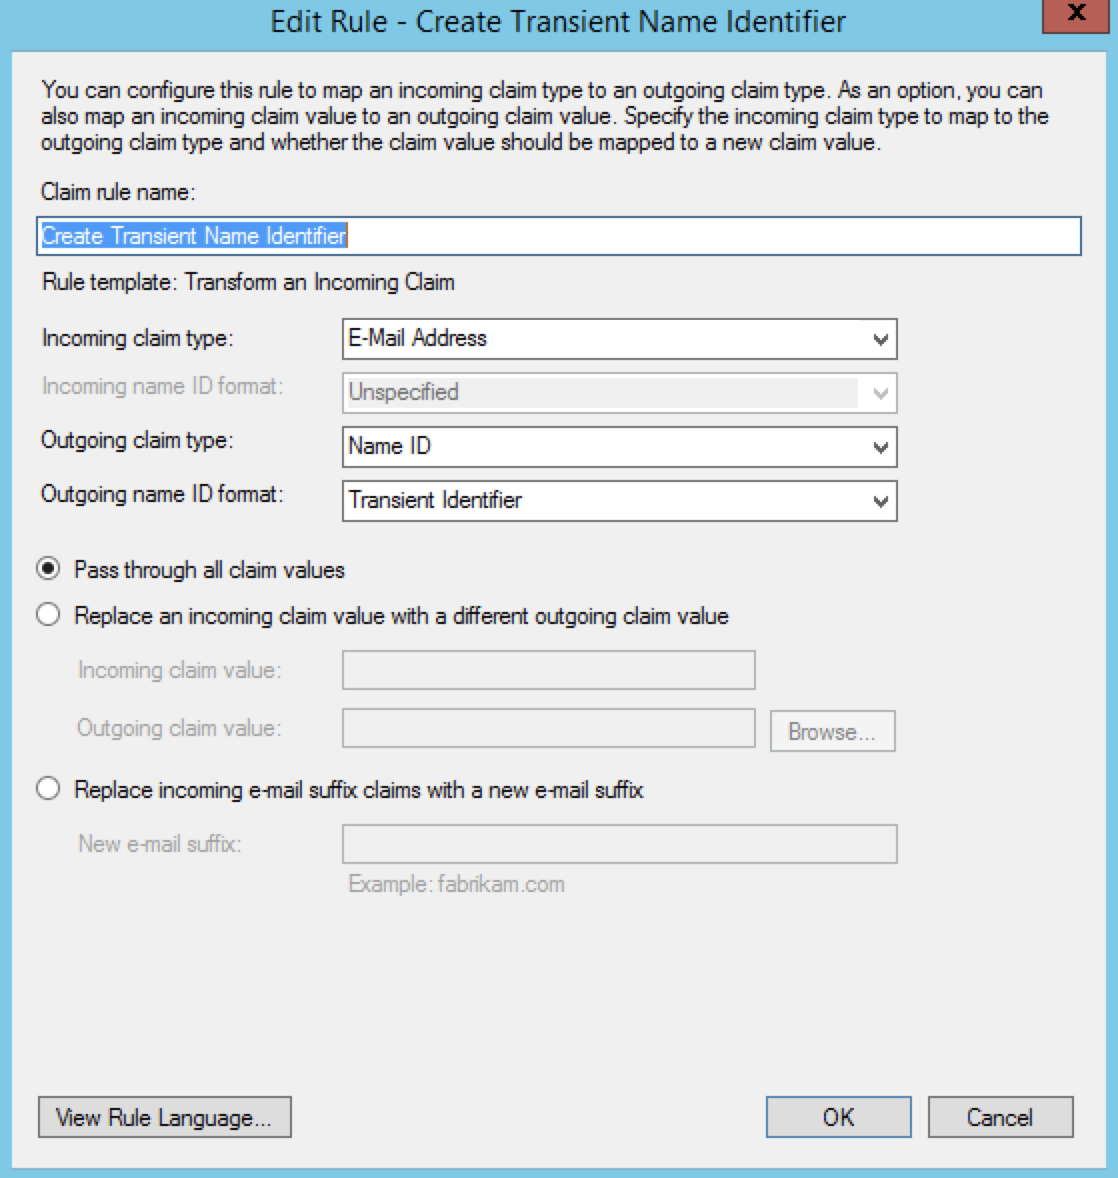
Task: Click the E-Mail Address combo box arrow
Action: tap(880, 340)
